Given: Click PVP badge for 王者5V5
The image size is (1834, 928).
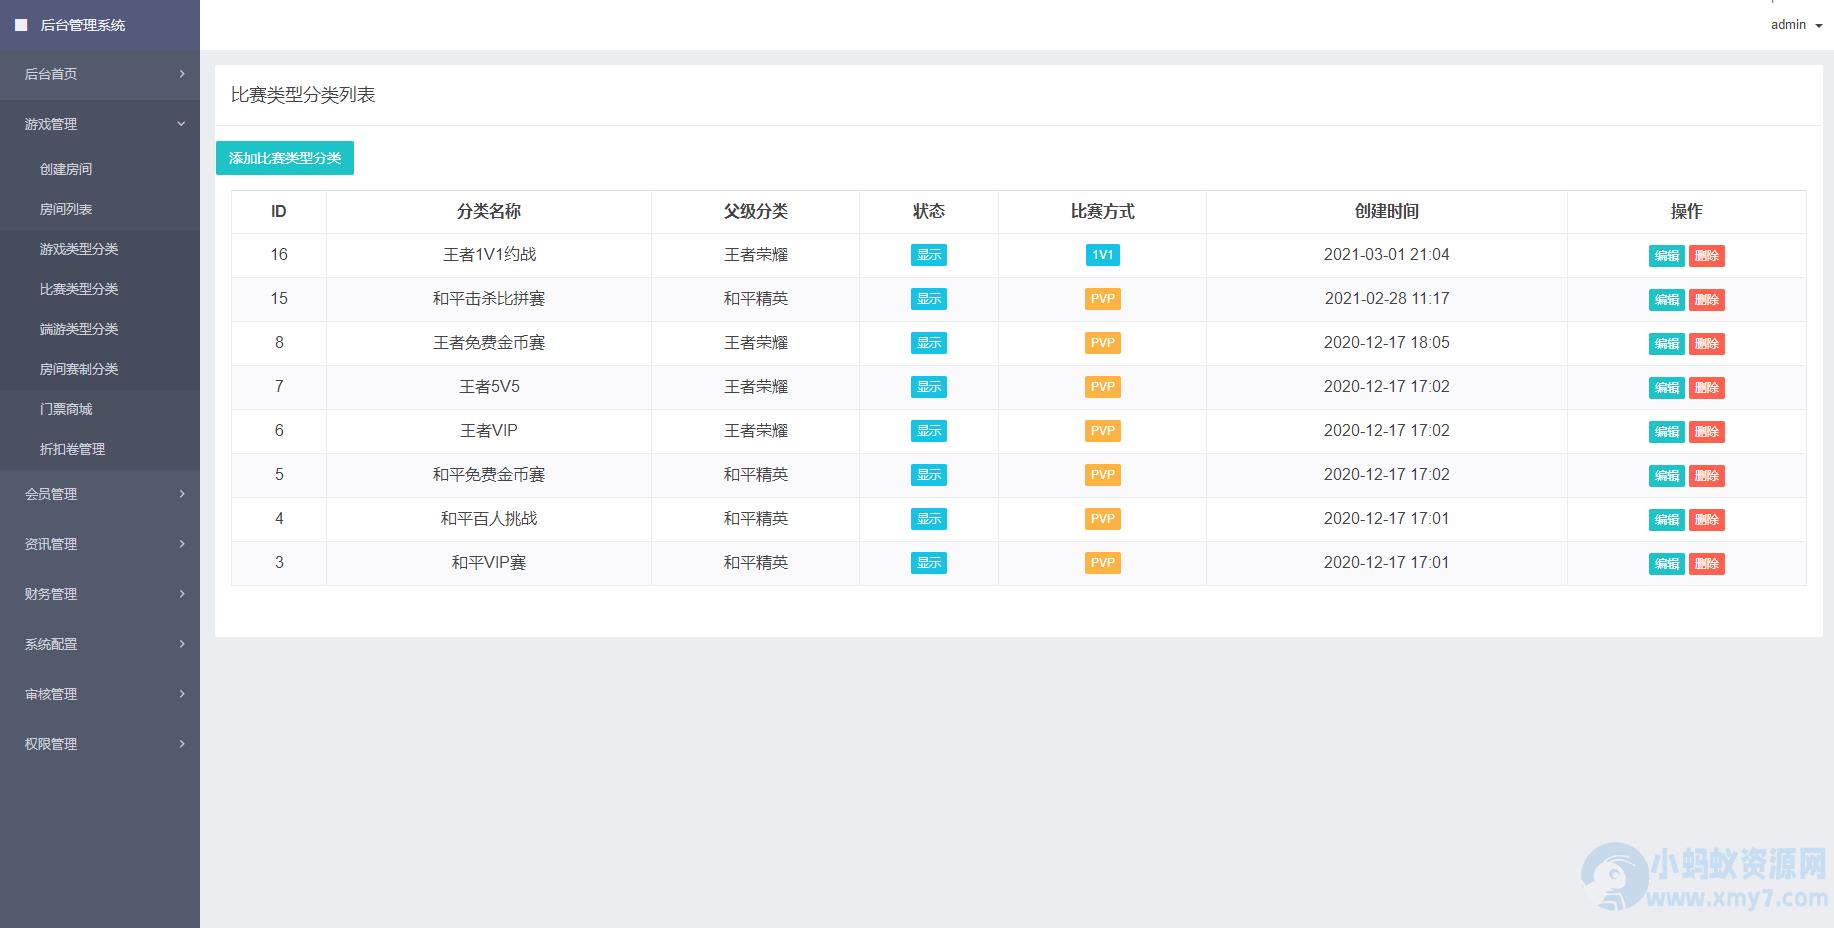Looking at the screenshot, I should 1103,387.
